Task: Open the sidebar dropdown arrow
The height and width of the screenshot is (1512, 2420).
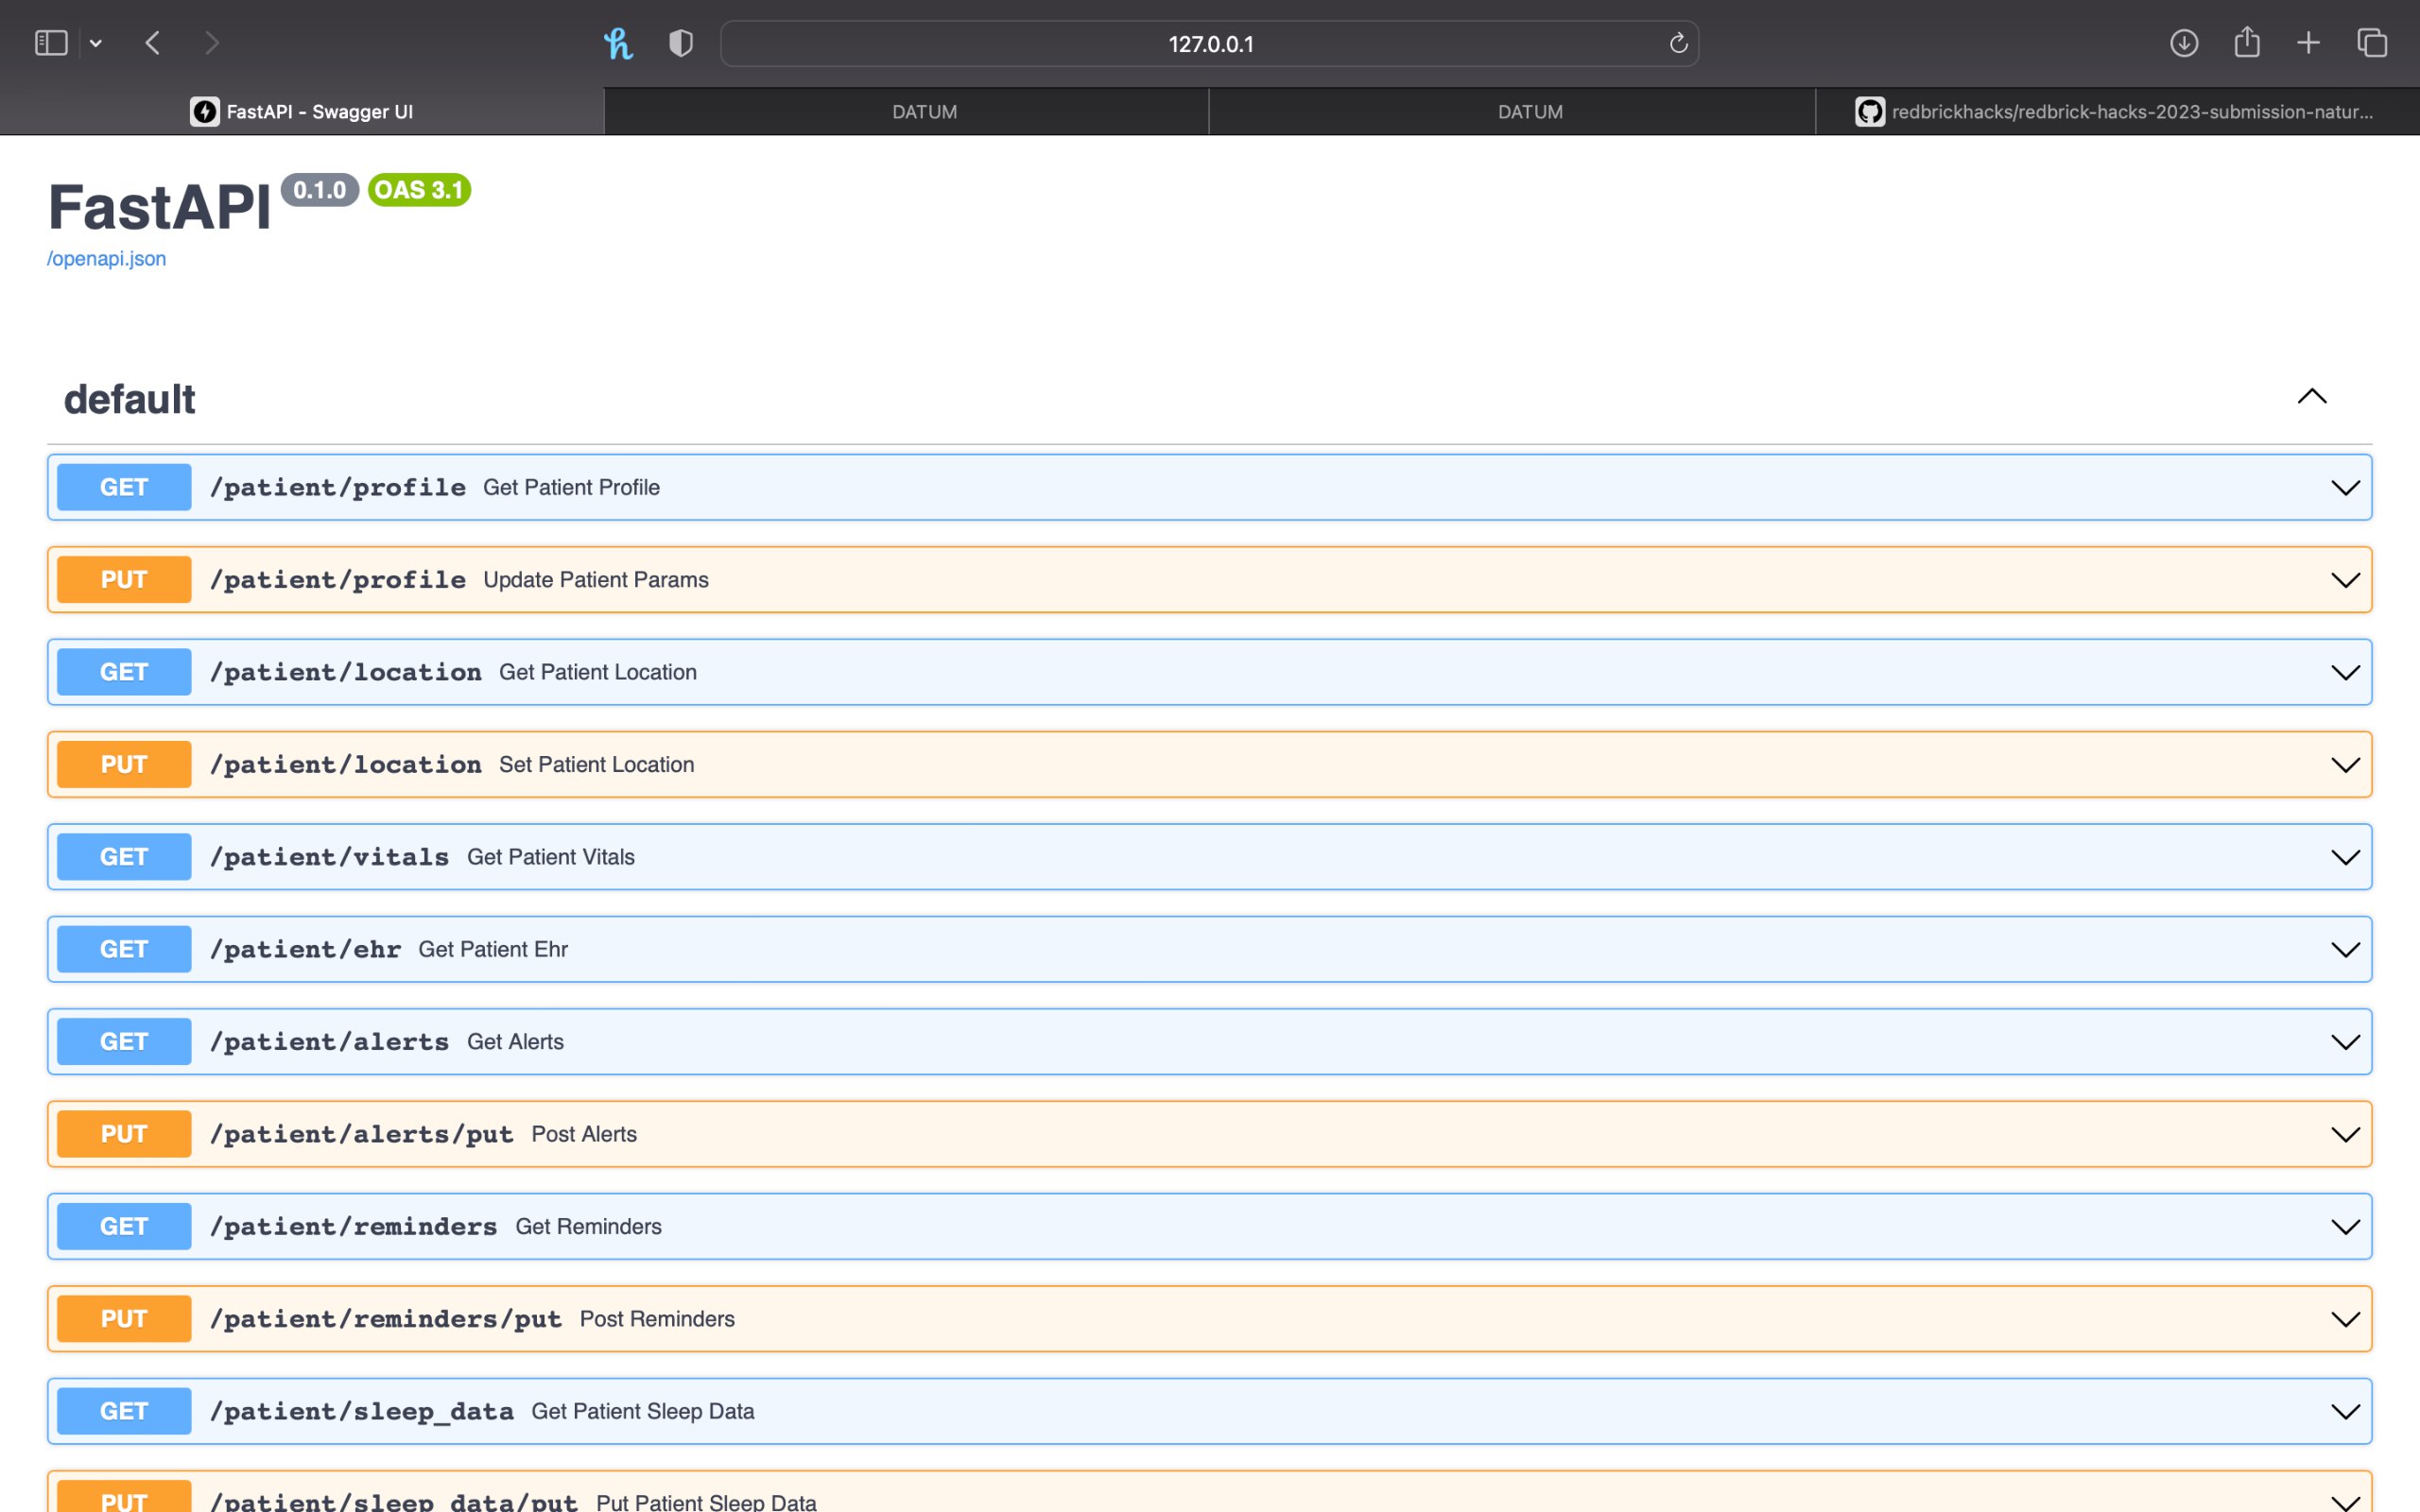Action: point(96,43)
